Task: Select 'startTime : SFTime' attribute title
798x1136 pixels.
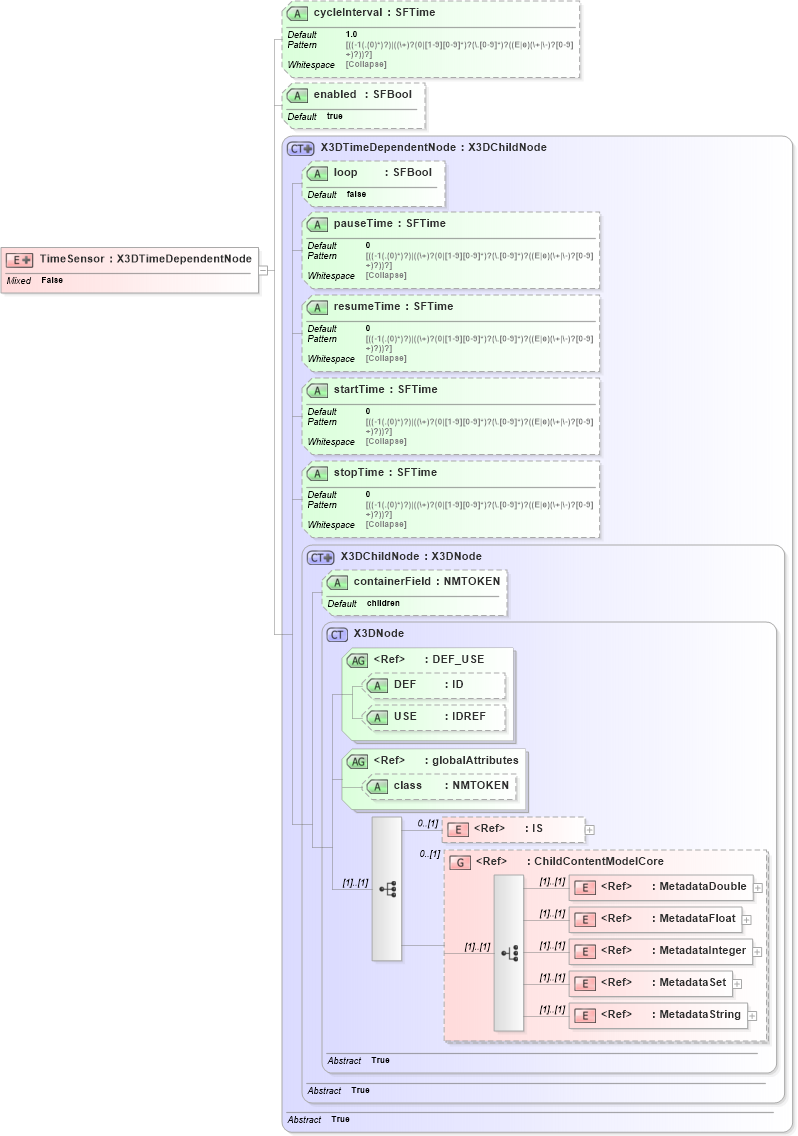Action: 386,389
